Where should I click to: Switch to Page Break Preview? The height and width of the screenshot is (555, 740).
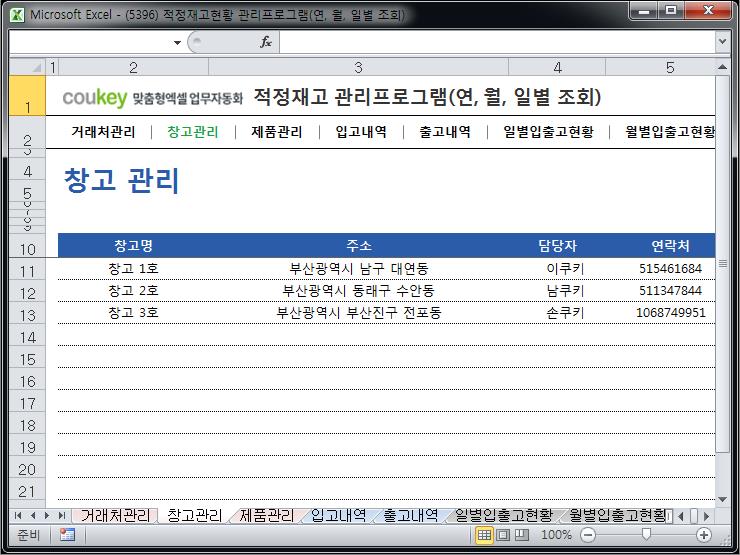click(521, 535)
